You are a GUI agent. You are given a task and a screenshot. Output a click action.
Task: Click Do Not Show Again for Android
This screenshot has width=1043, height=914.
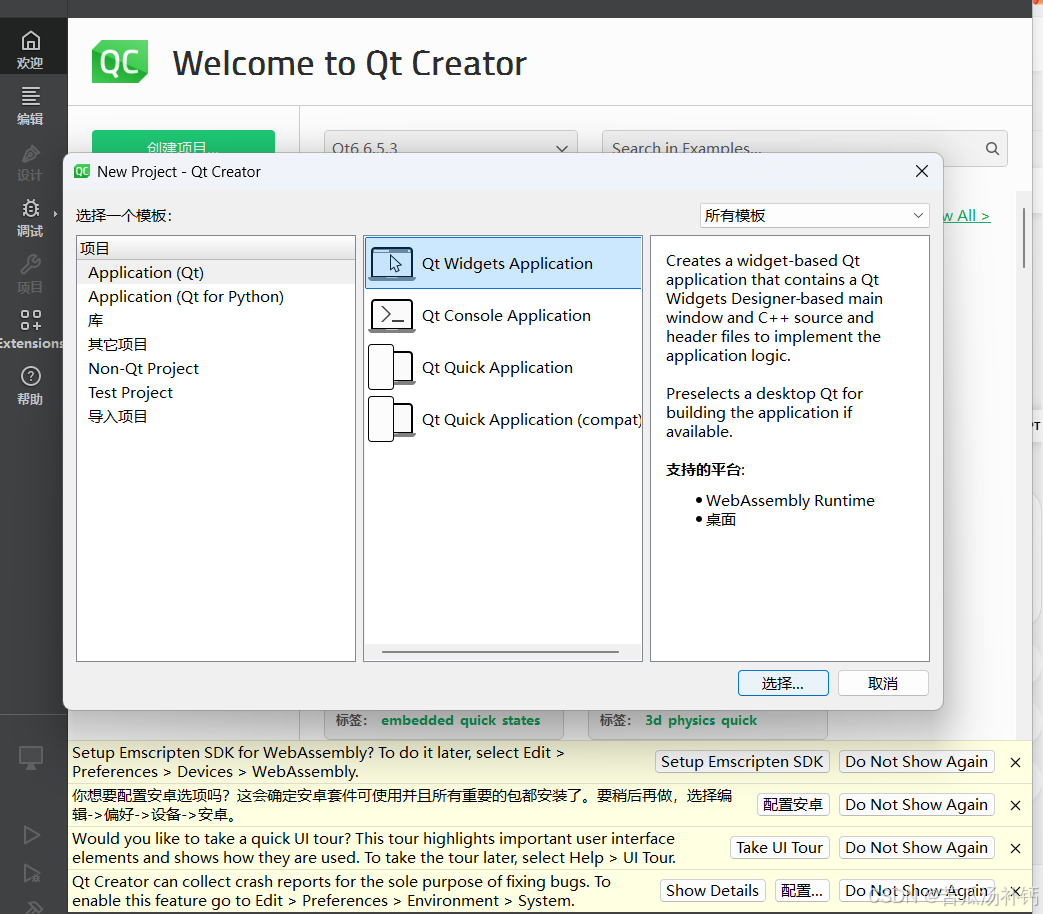(916, 805)
